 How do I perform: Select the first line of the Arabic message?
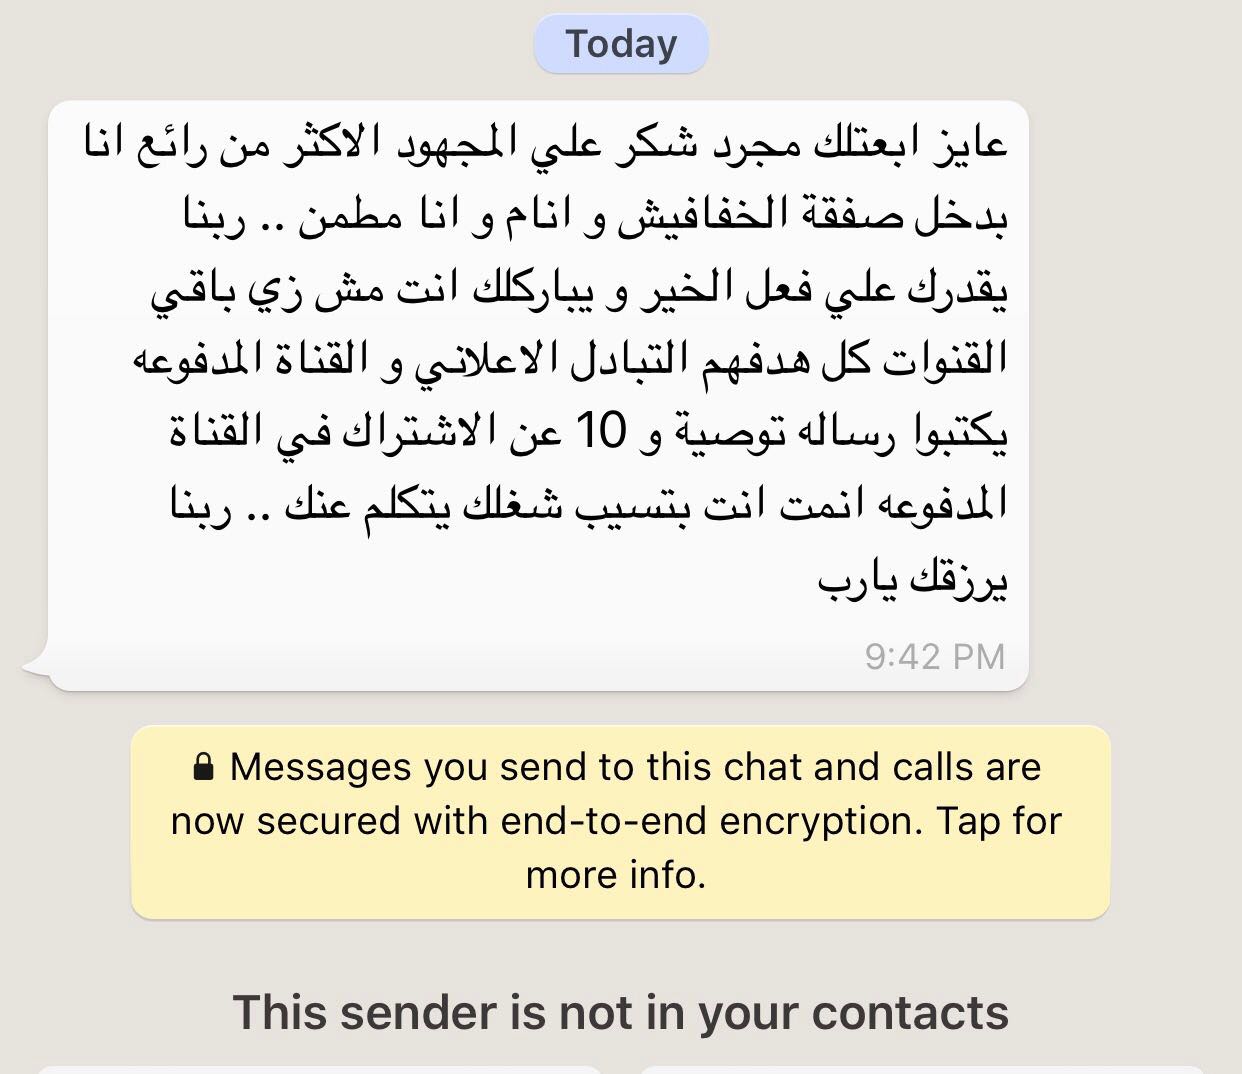545,143
